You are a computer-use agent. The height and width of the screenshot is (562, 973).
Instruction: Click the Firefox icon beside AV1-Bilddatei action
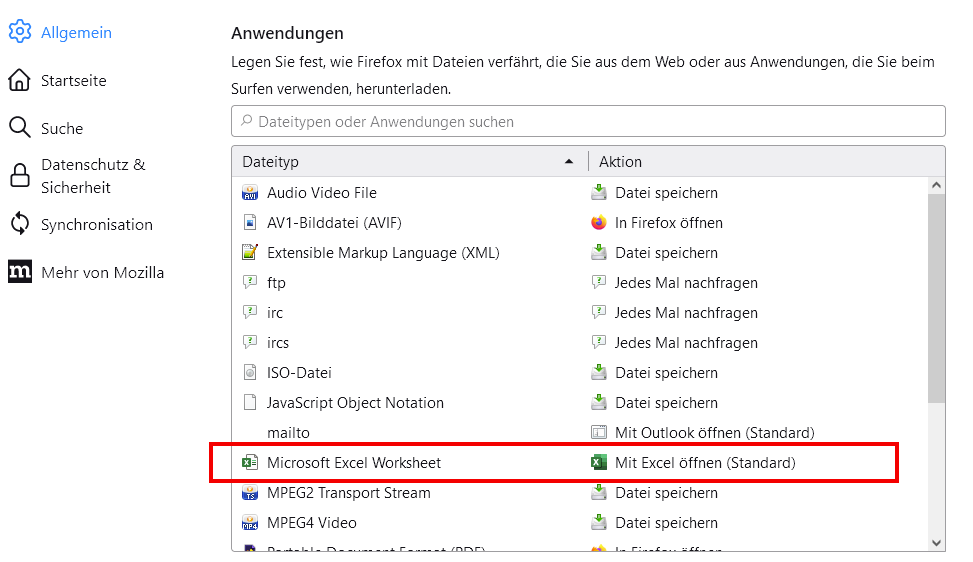point(599,223)
